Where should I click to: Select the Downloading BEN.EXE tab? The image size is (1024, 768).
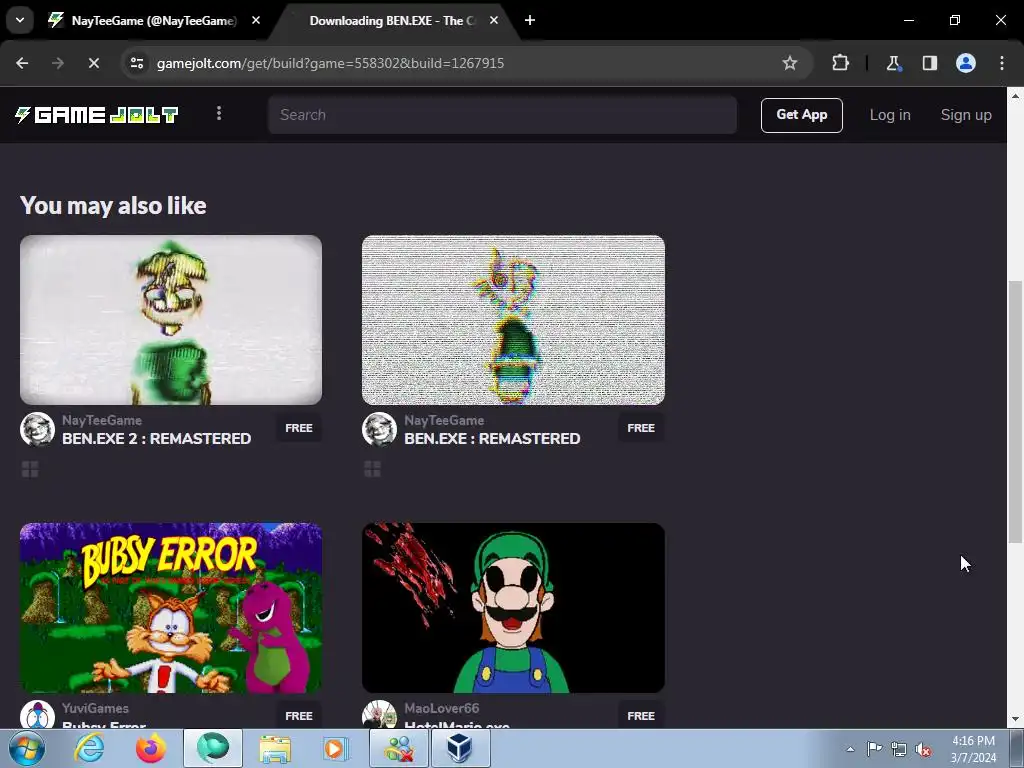(x=392, y=21)
